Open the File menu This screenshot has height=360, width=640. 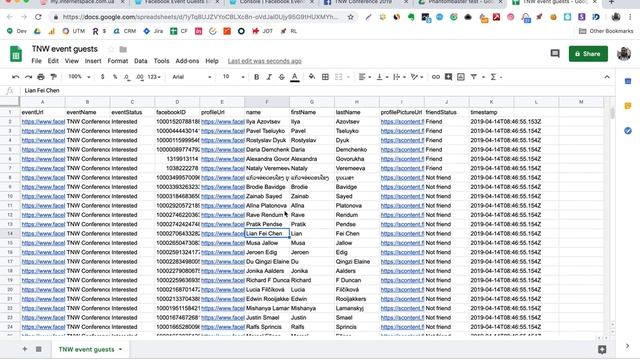click(36, 61)
